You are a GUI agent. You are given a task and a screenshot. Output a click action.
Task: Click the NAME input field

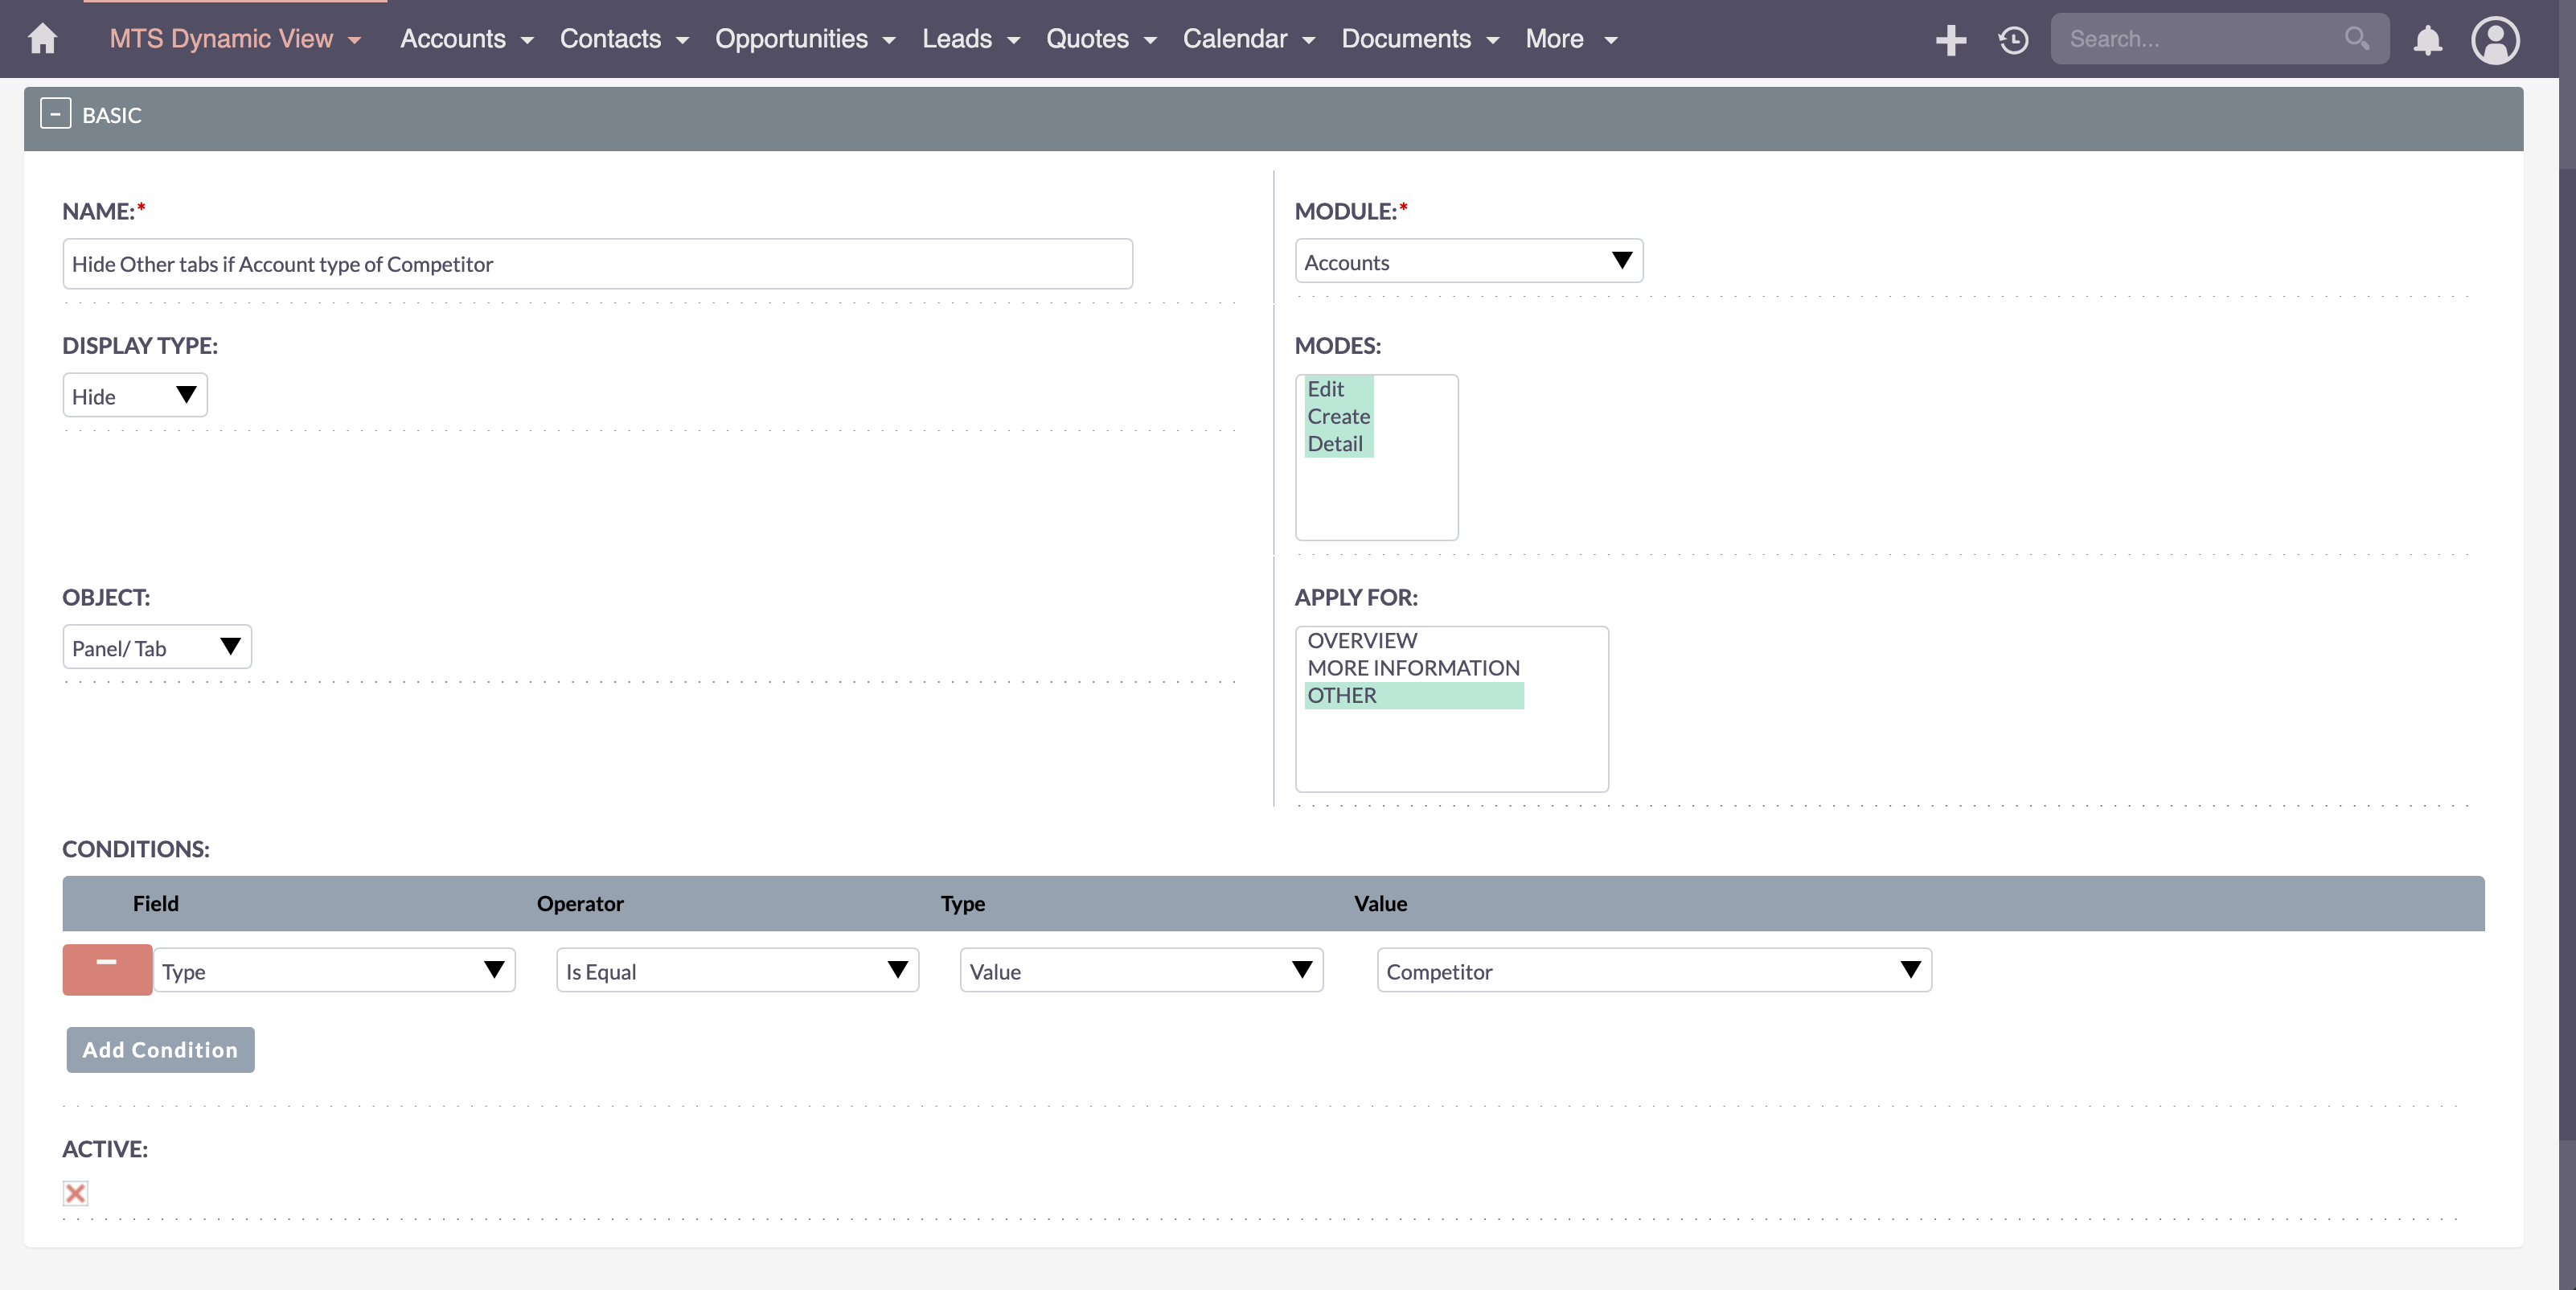(595, 263)
